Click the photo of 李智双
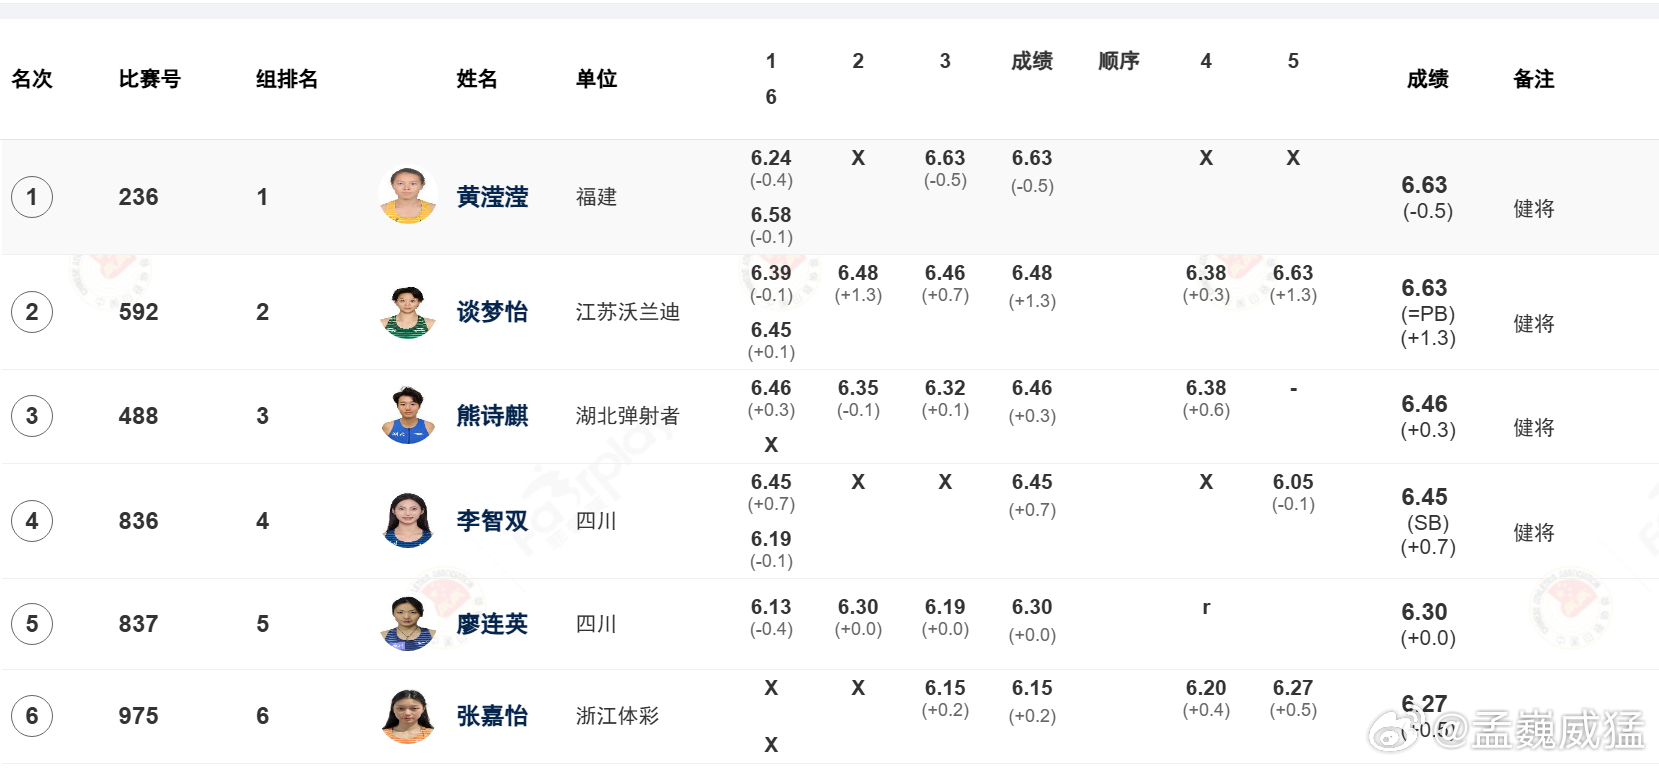The width and height of the screenshot is (1659, 769). tap(408, 520)
